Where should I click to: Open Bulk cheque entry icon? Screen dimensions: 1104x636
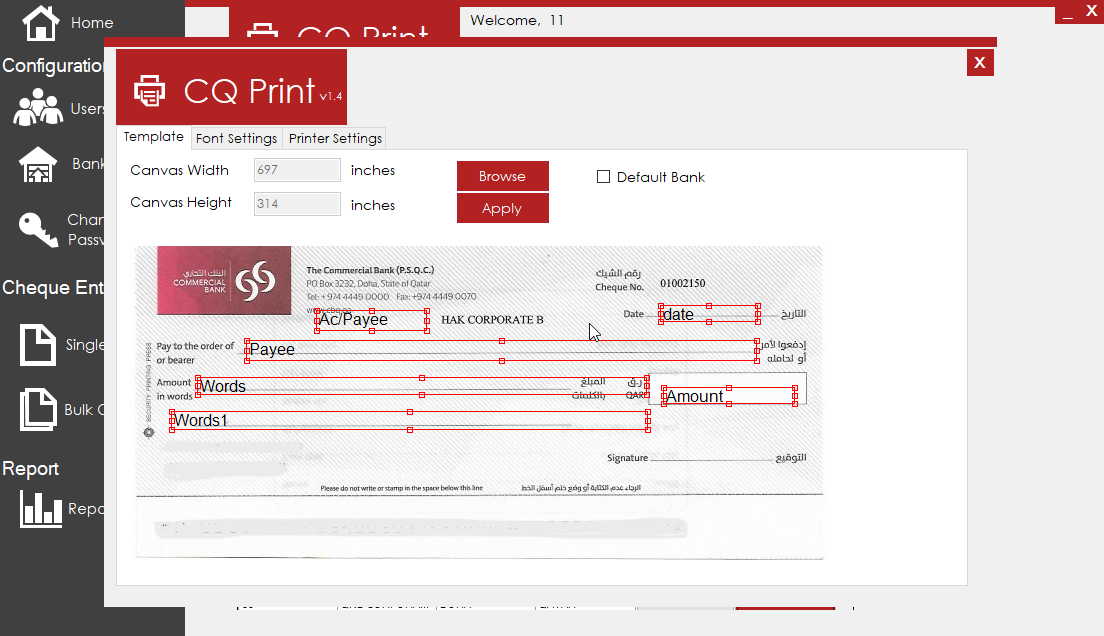coord(38,409)
